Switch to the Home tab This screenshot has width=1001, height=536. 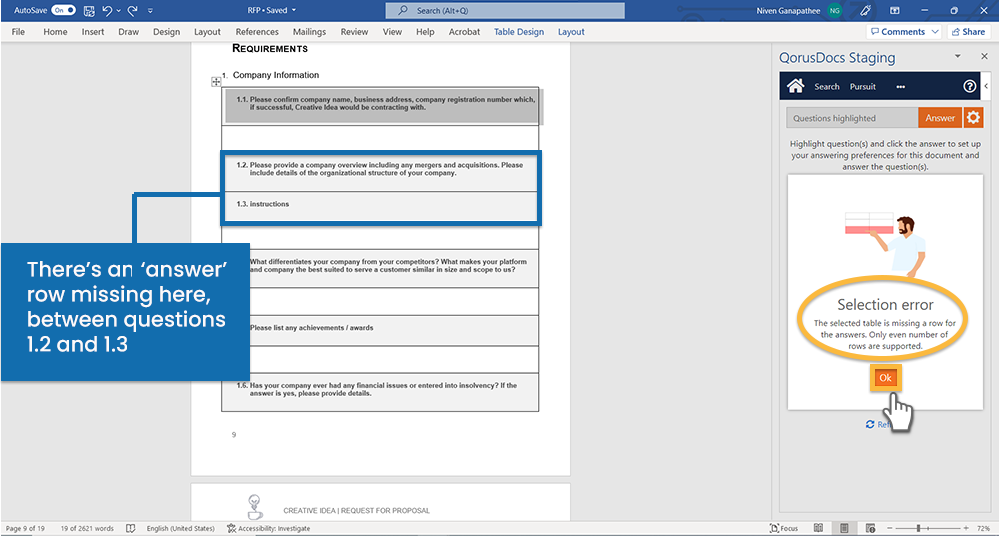click(x=56, y=32)
